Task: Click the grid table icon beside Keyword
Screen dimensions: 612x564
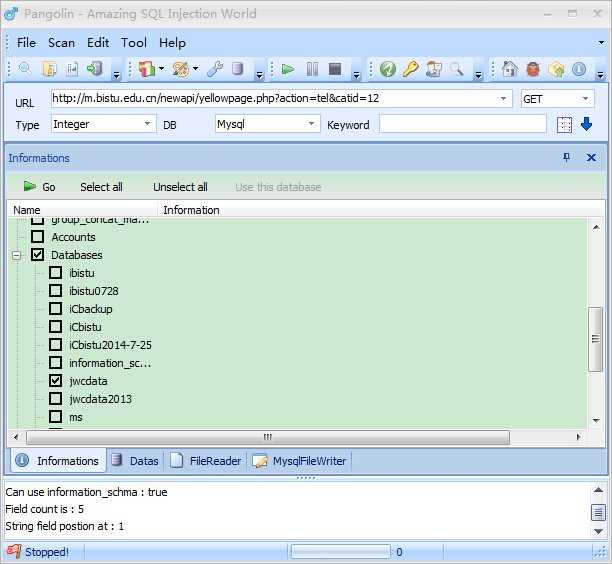Action: [564, 125]
